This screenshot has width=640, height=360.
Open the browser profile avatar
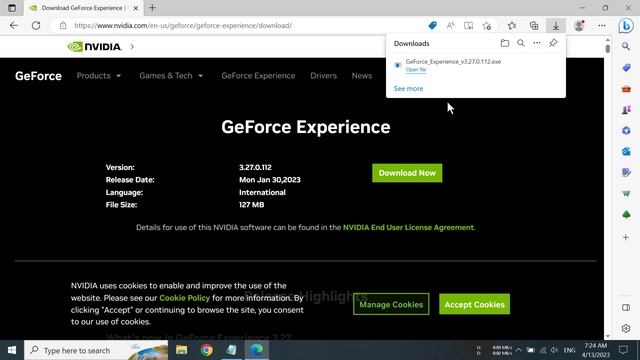click(x=579, y=25)
